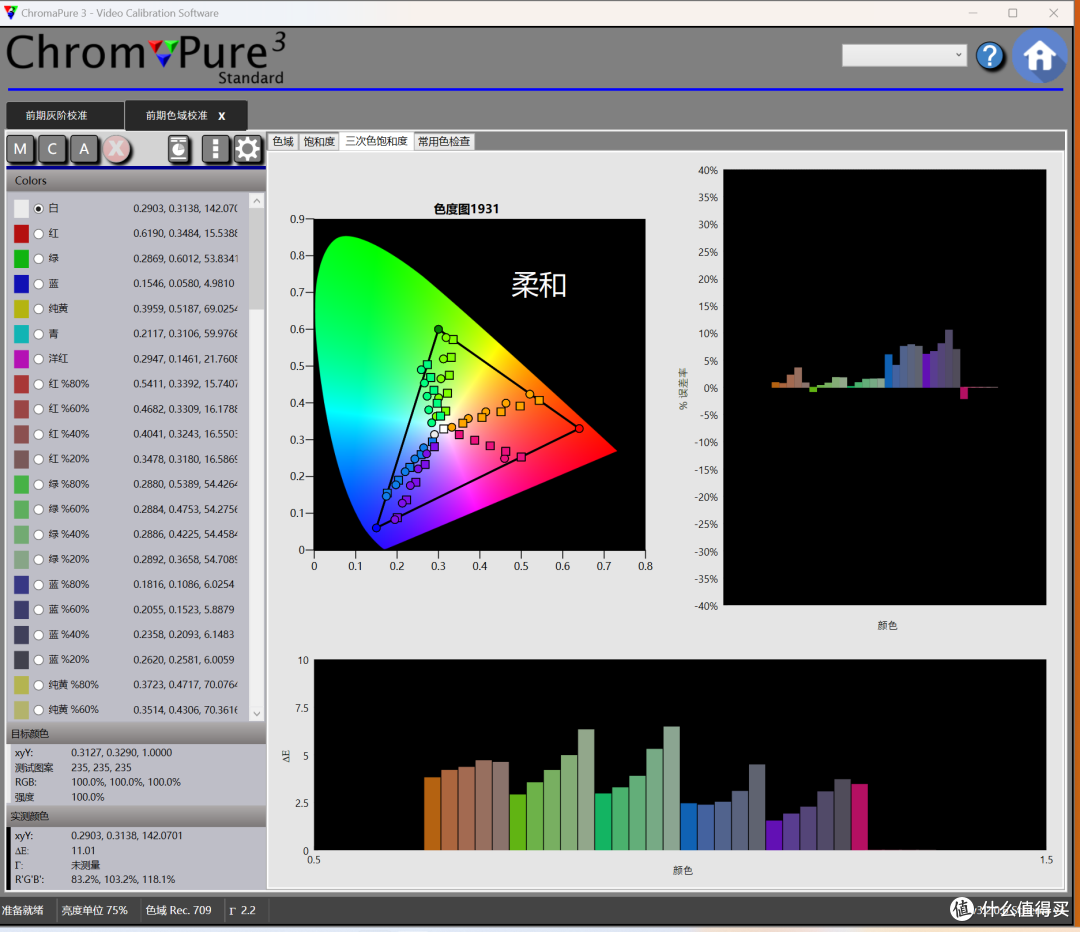
Task: Close the 前期色域校准 tab with X
Action: (222, 116)
